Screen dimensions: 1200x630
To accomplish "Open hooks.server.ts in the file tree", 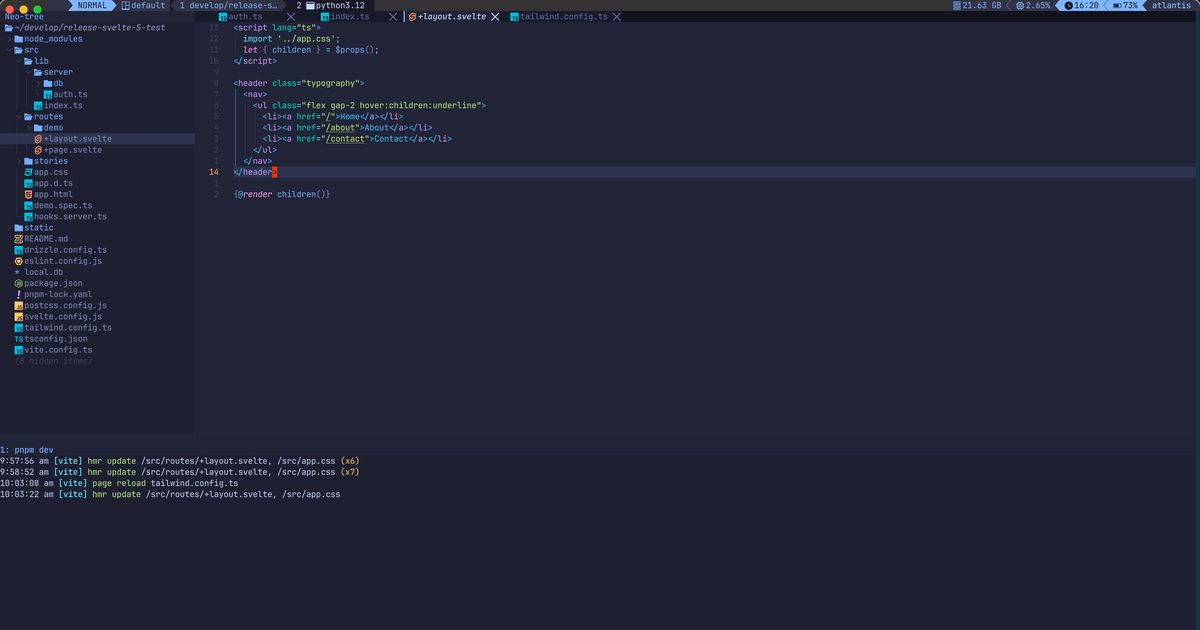I will click(70, 216).
